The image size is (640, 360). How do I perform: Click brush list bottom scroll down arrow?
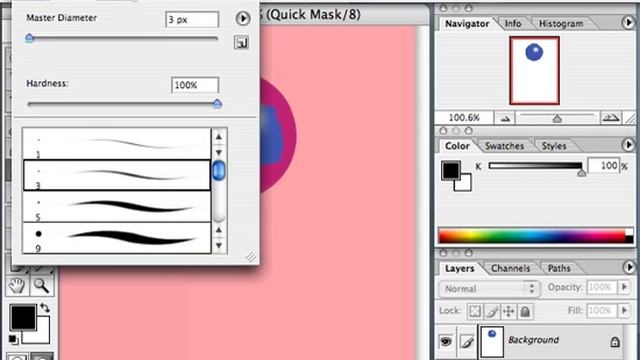(x=219, y=246)
